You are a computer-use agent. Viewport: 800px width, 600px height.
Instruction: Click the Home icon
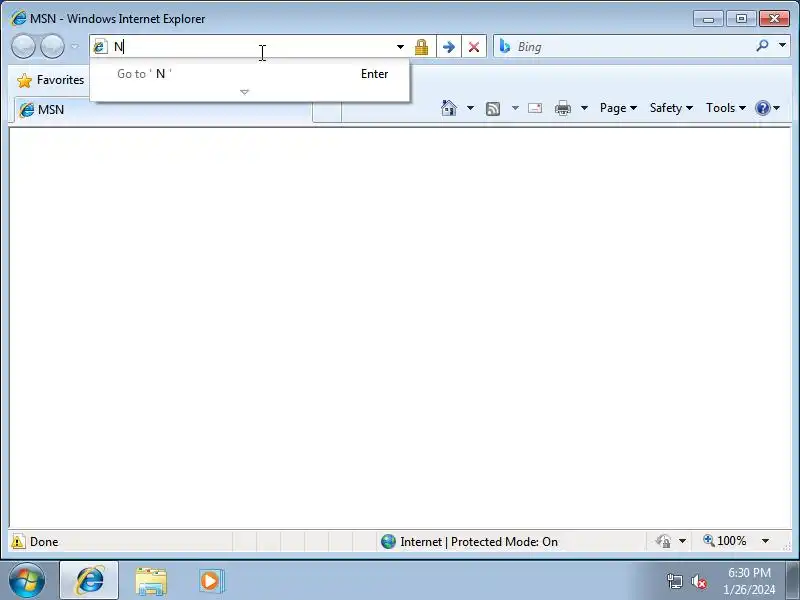click(x=449, y=108)
